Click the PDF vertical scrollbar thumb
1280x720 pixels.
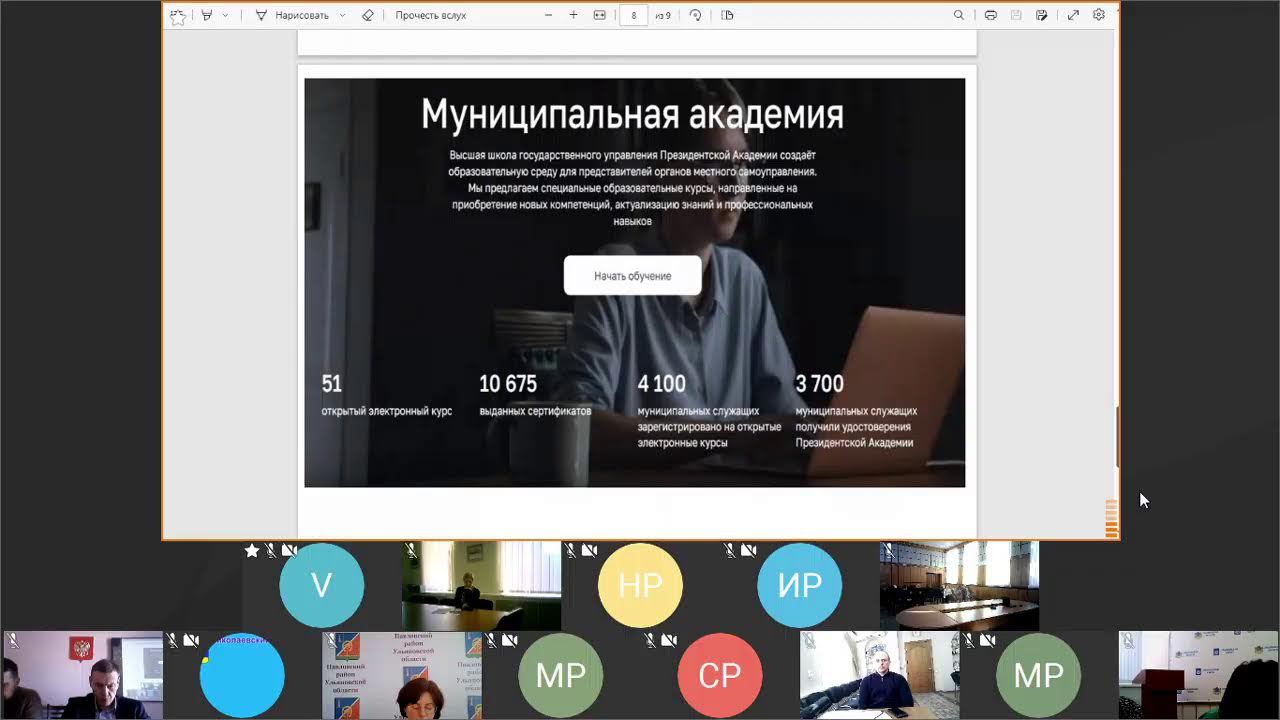(1117, 436)
